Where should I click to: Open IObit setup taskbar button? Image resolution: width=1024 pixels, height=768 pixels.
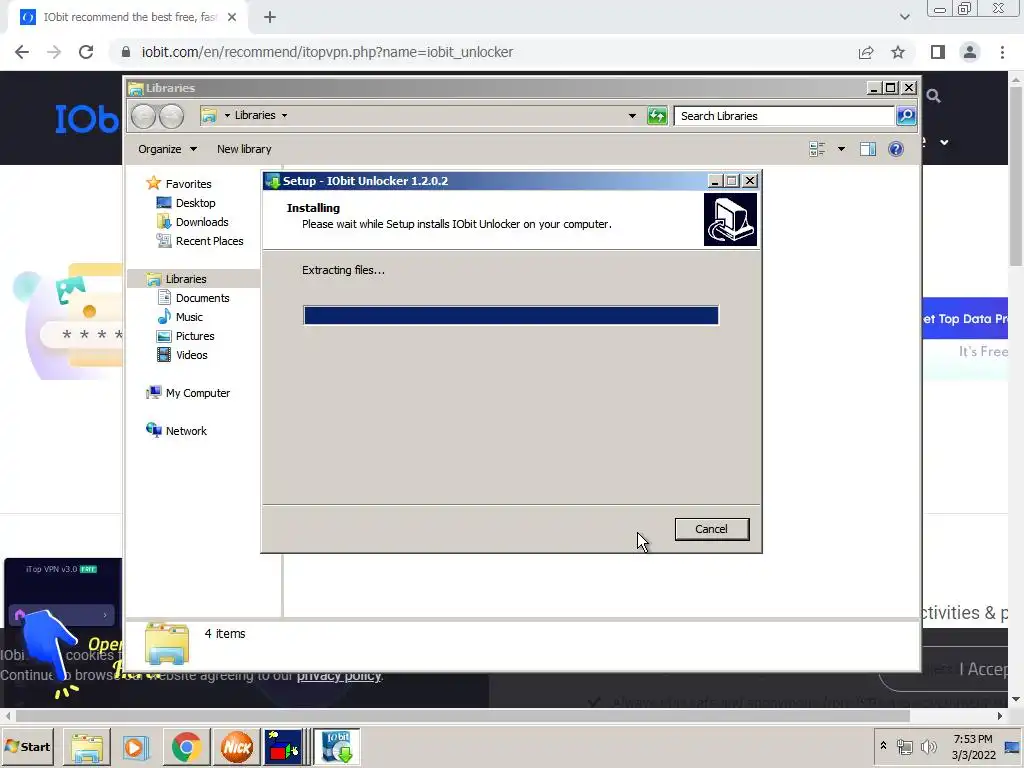(x=337, y=747)
